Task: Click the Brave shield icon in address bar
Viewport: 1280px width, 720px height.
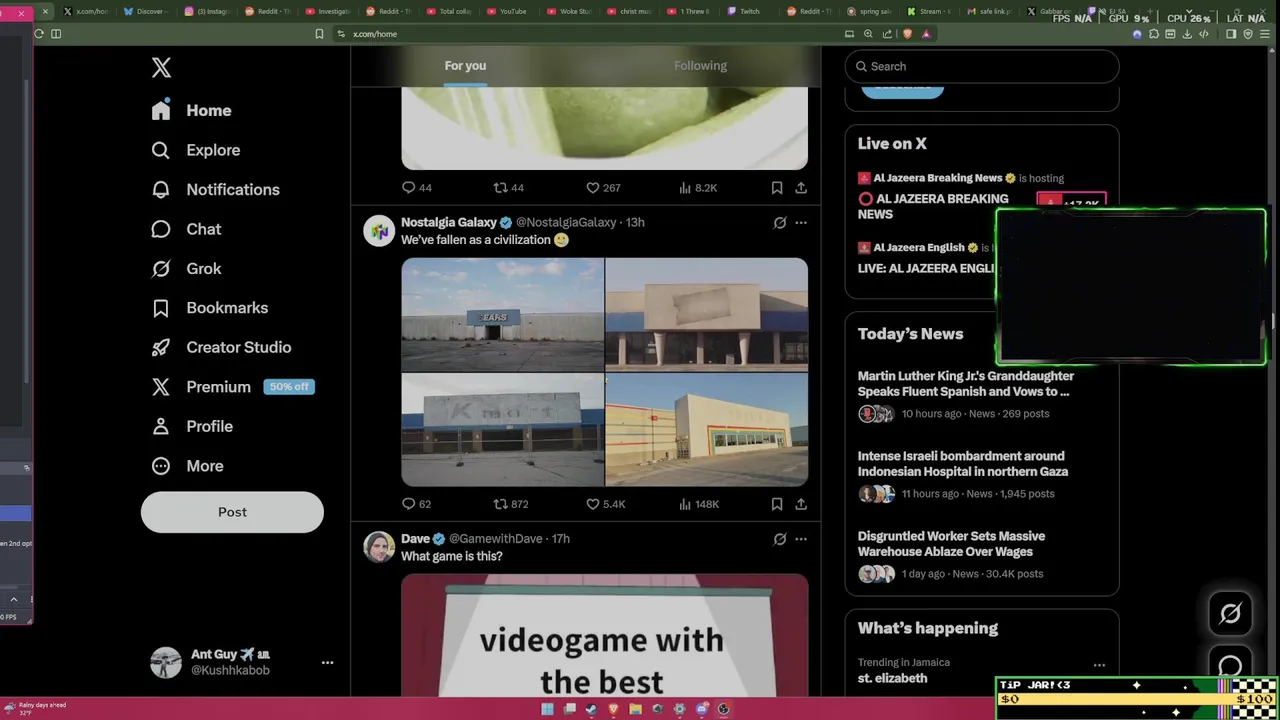Action: 907,34
